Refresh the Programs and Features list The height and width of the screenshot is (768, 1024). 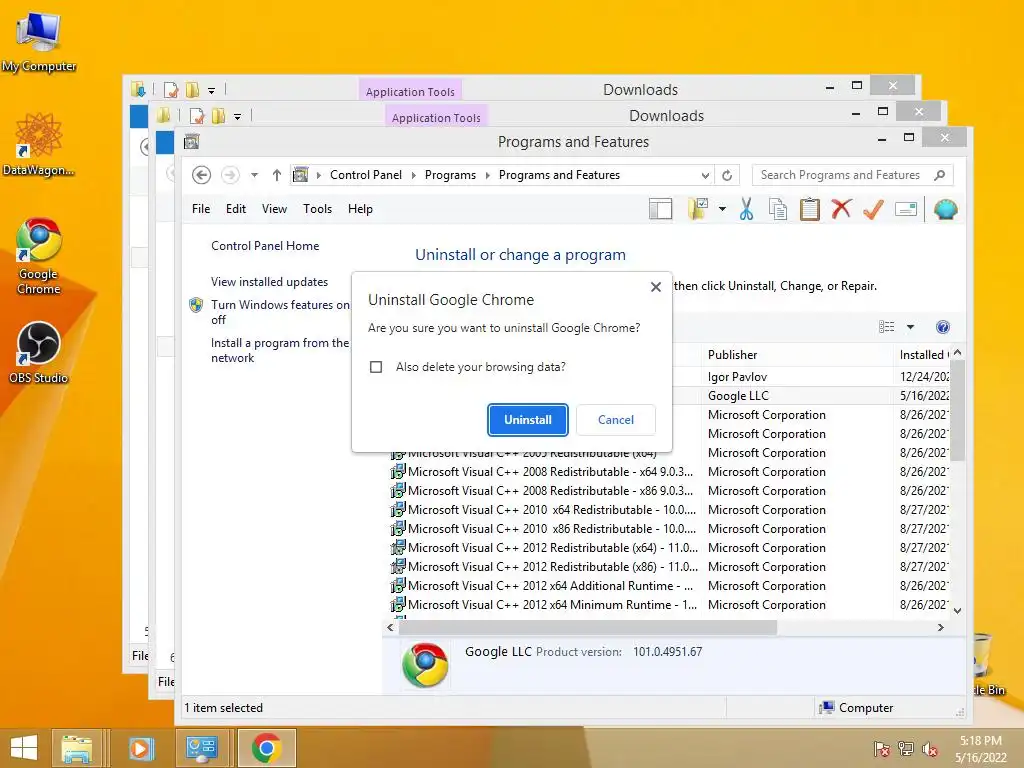coord(727,175)
